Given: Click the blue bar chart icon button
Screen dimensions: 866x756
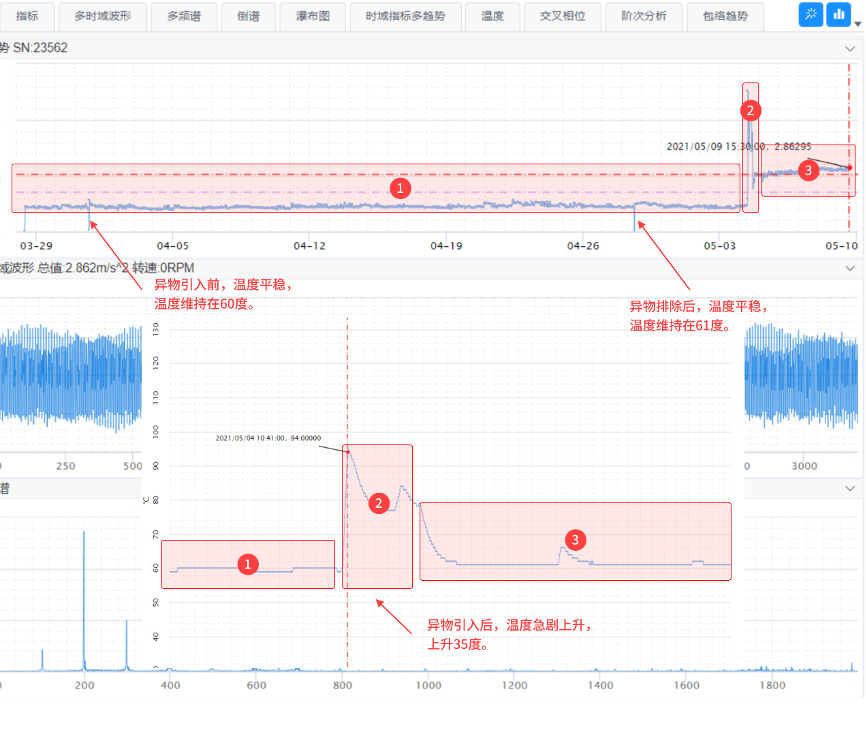Looking at the screenshot, I should click(838, 15).
